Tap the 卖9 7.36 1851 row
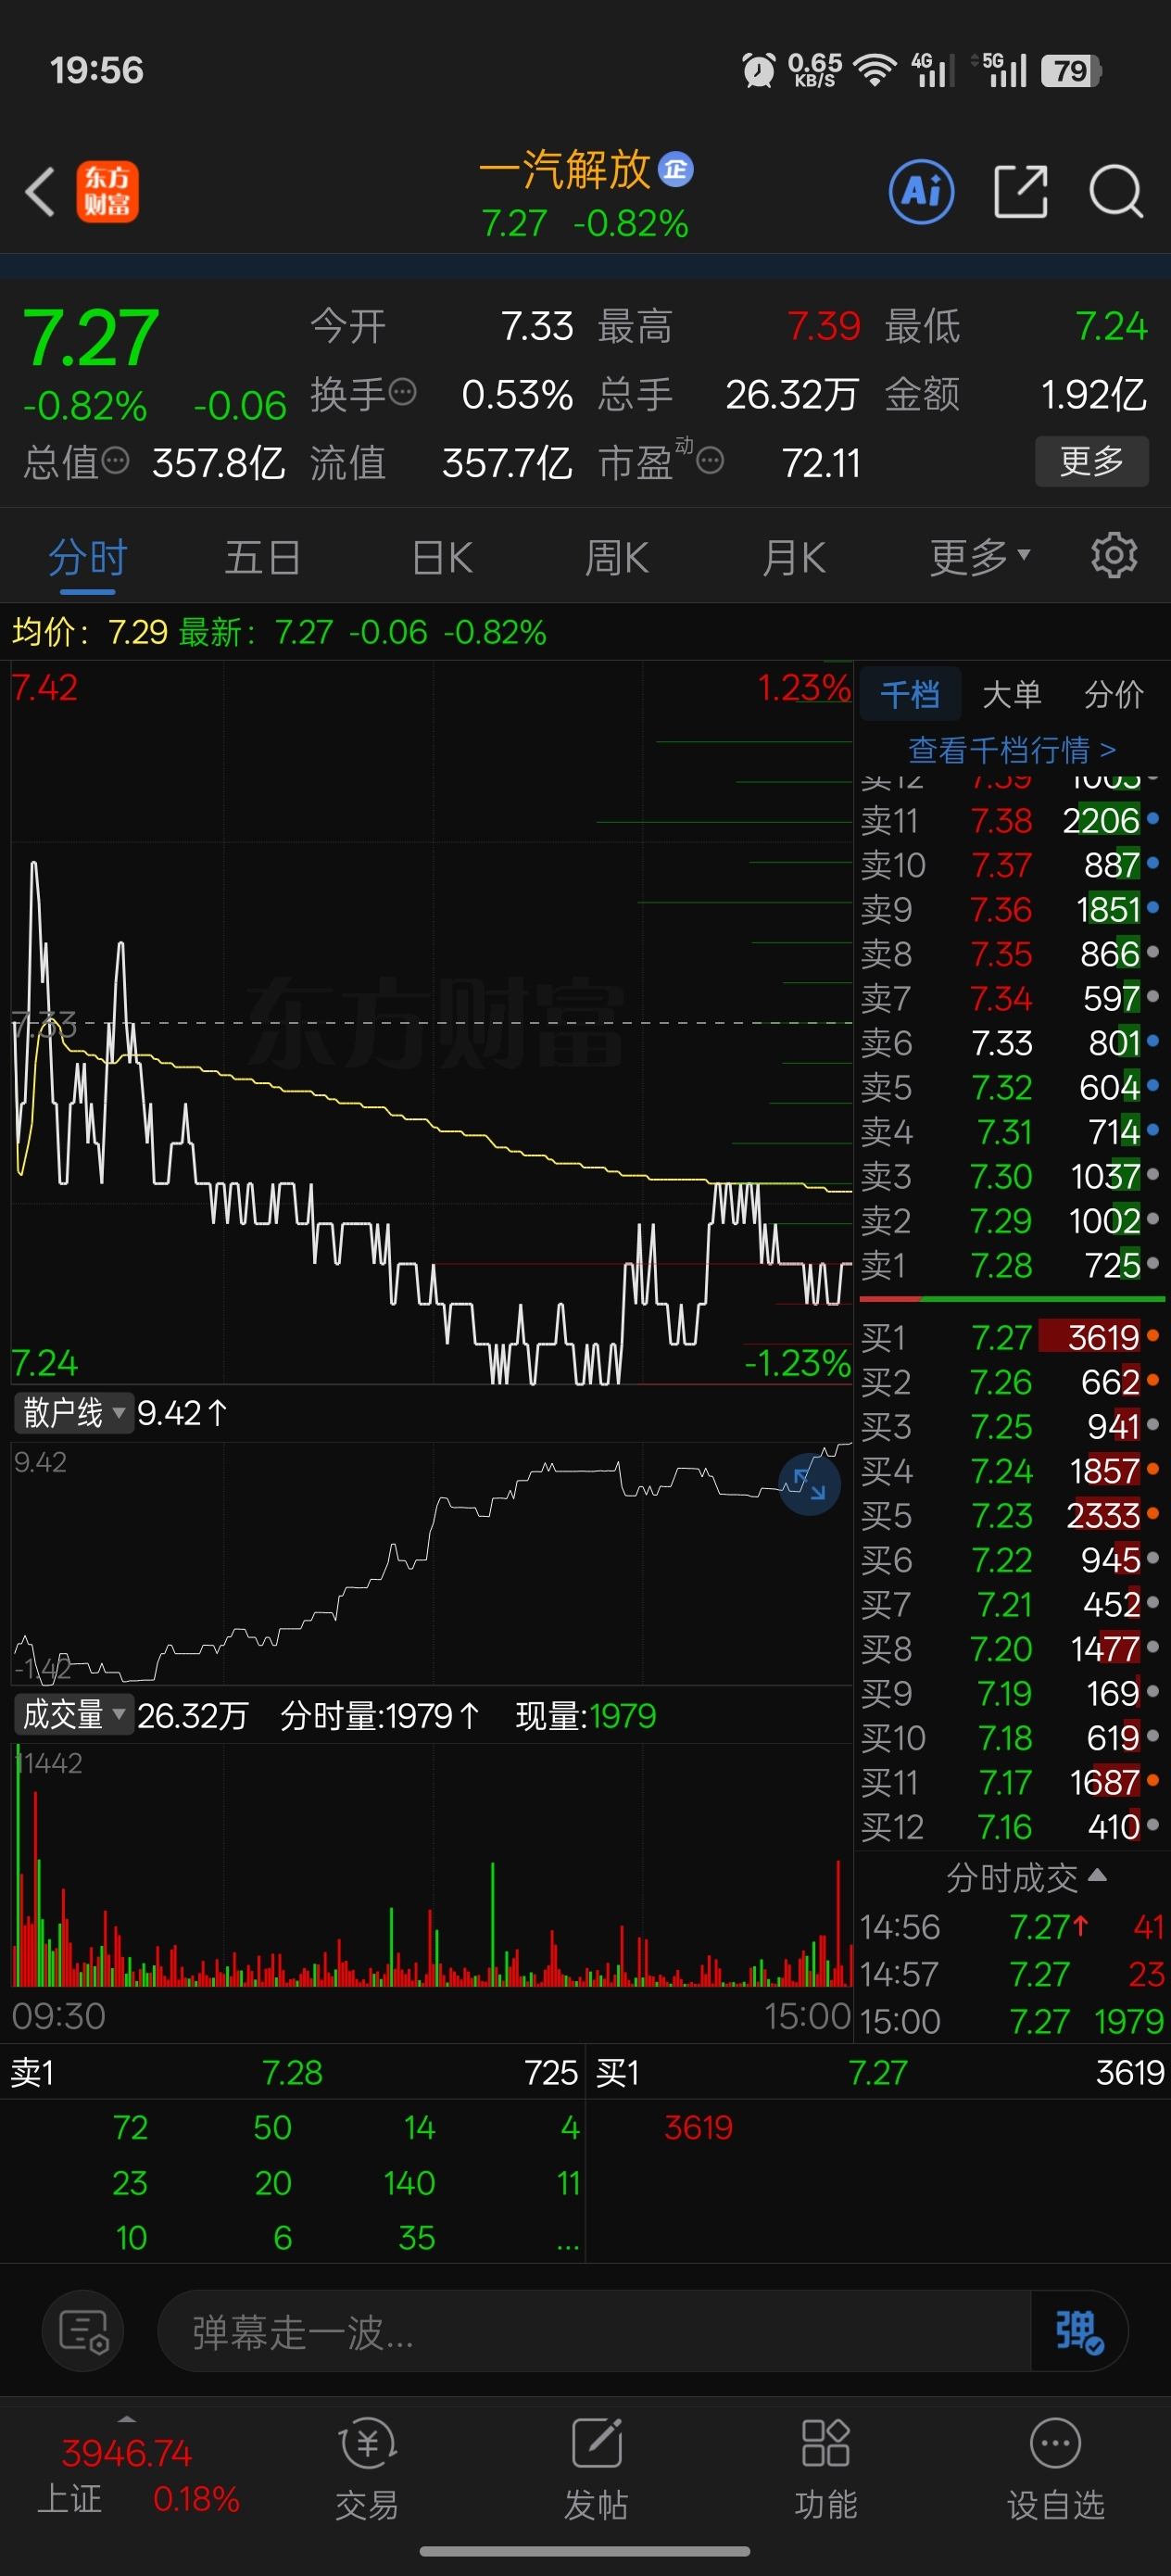The width and height of the screenshot is (1171, 2576). pos(1011,909)
